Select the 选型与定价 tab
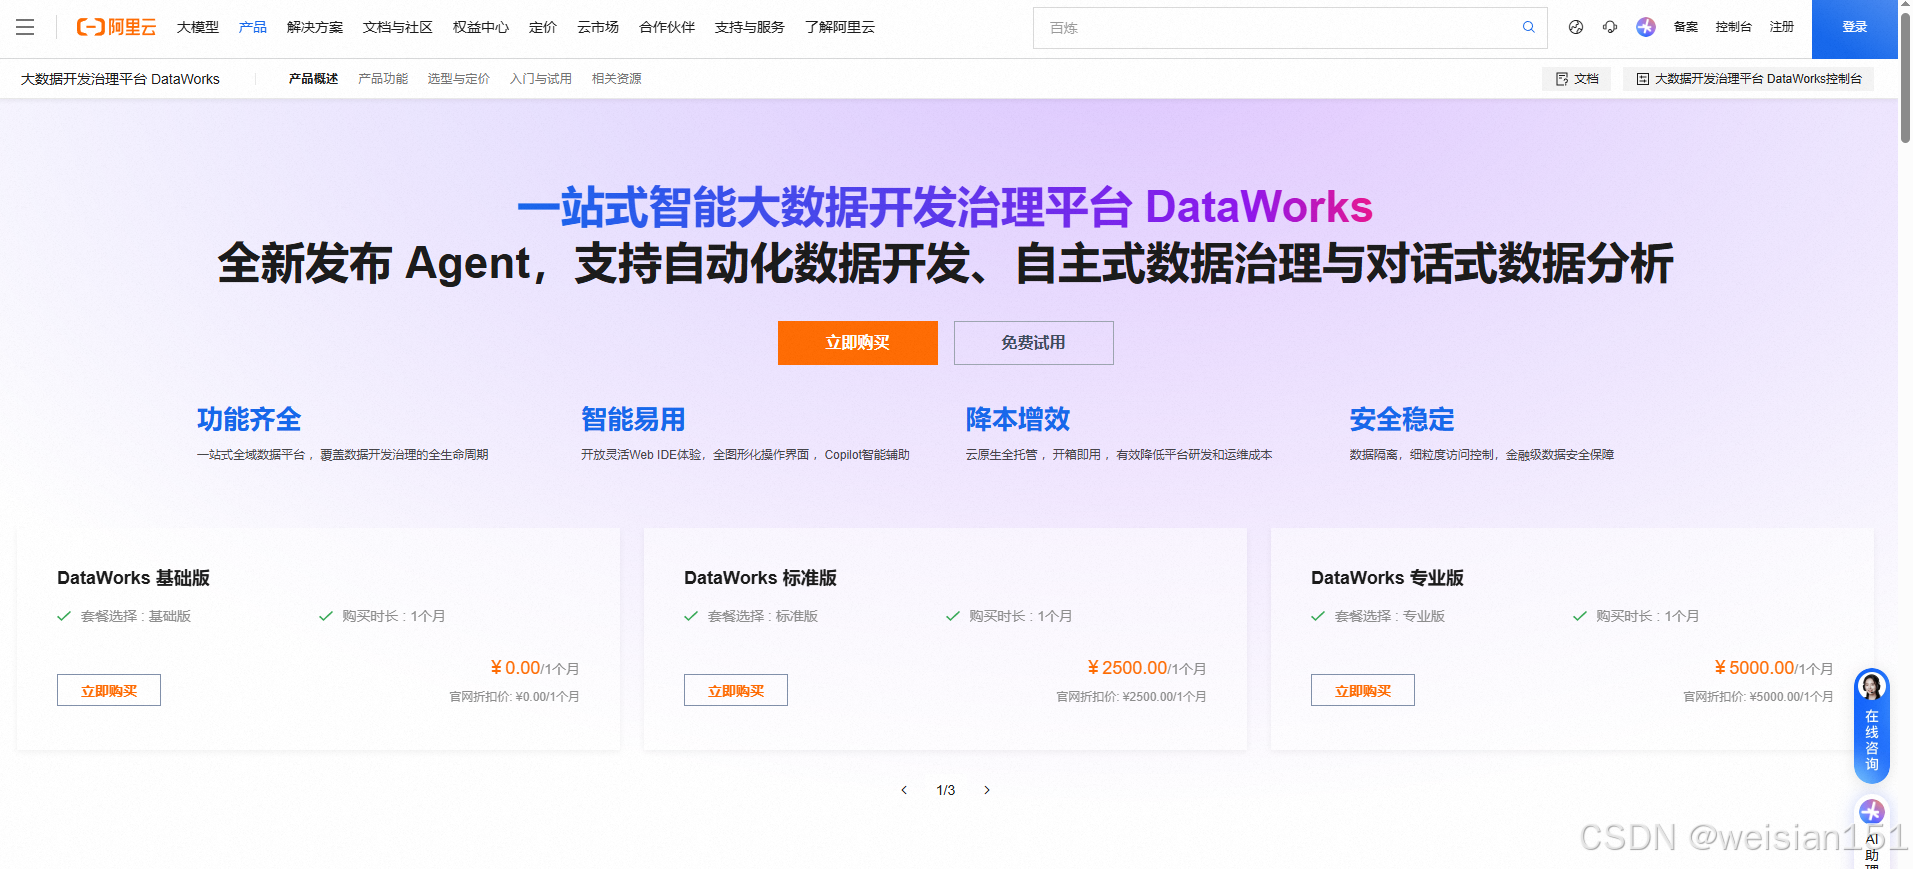The width and height of the screenshot is (1913, 869). [x=459, y=79]
